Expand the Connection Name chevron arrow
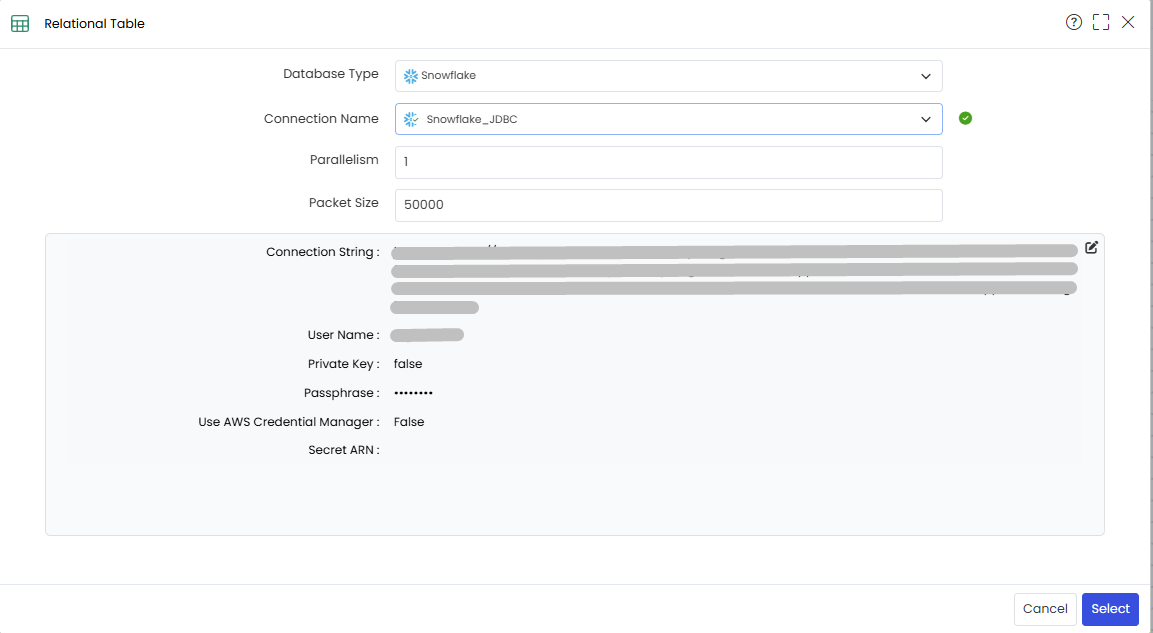Screen dimensions: 1153x633 [926, 120]
